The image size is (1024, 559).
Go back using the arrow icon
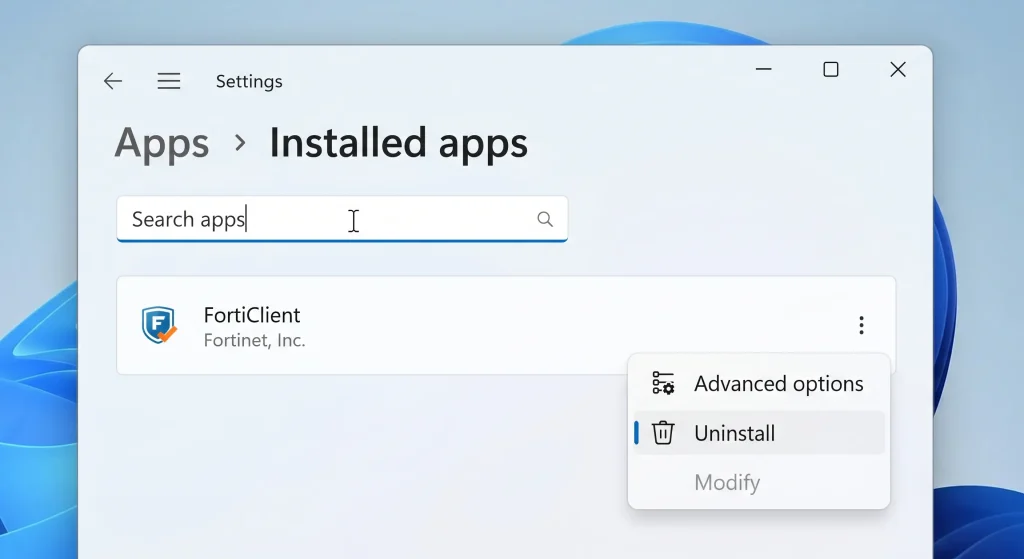point(113,81)
